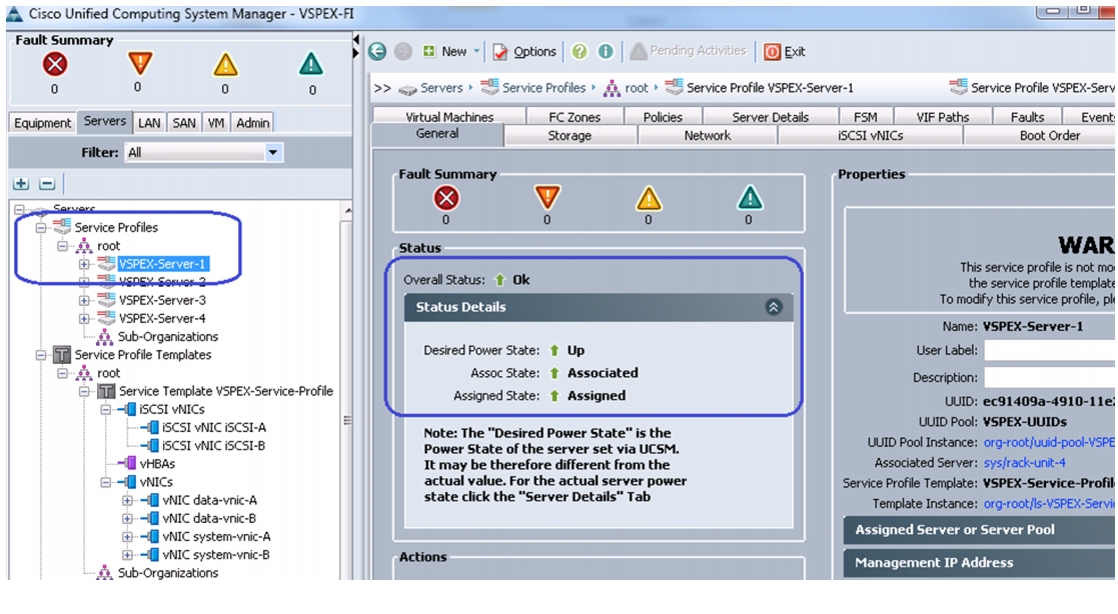Screen dimensions: 1118x614
Task: Select VSPEX-Server-1 in the tree
Action: point(162,264)
